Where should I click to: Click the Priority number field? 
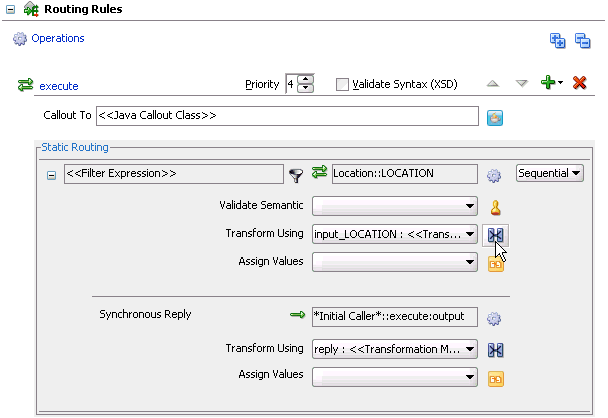pyautogui.click(x=291, y=84)
